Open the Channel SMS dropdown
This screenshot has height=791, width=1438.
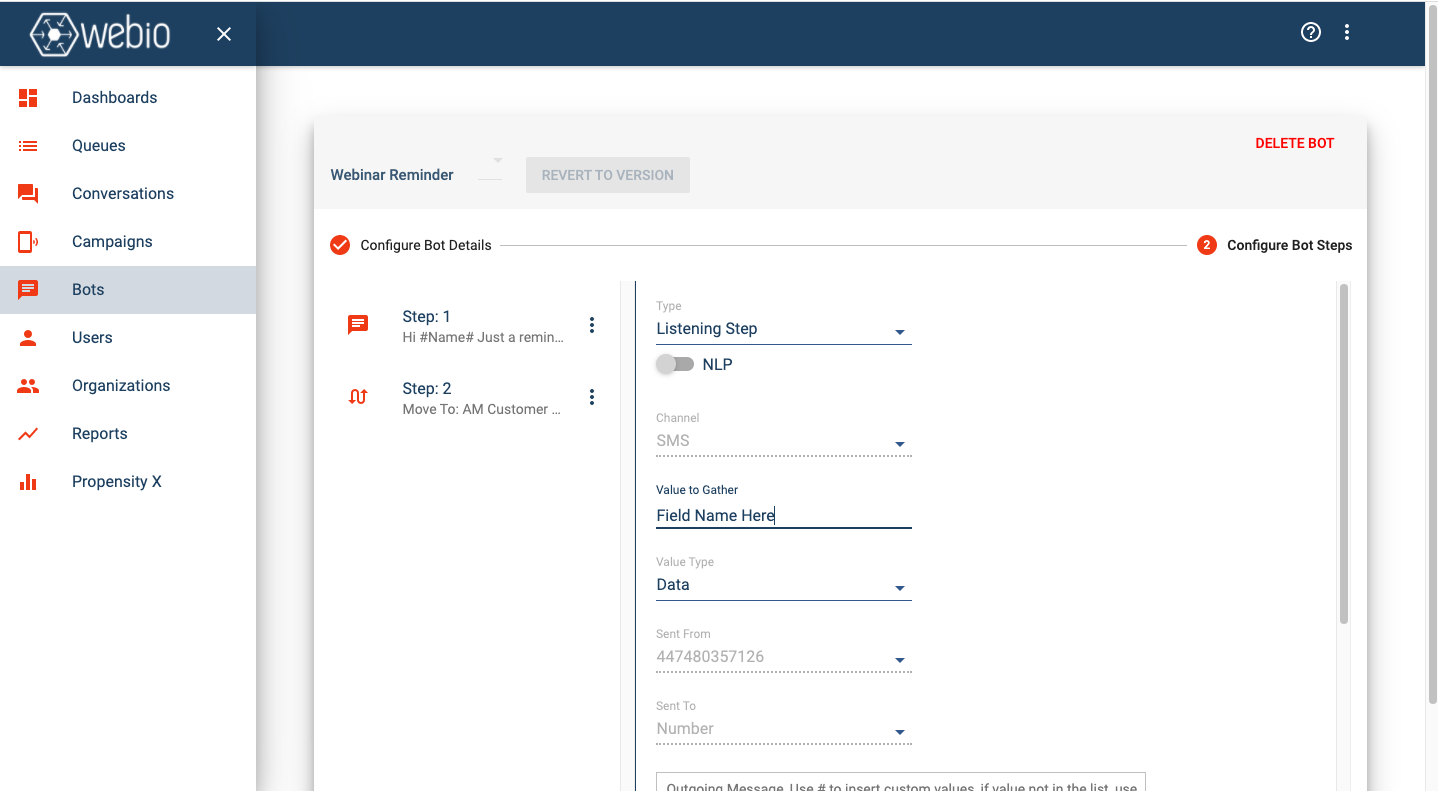coord(784,441)
